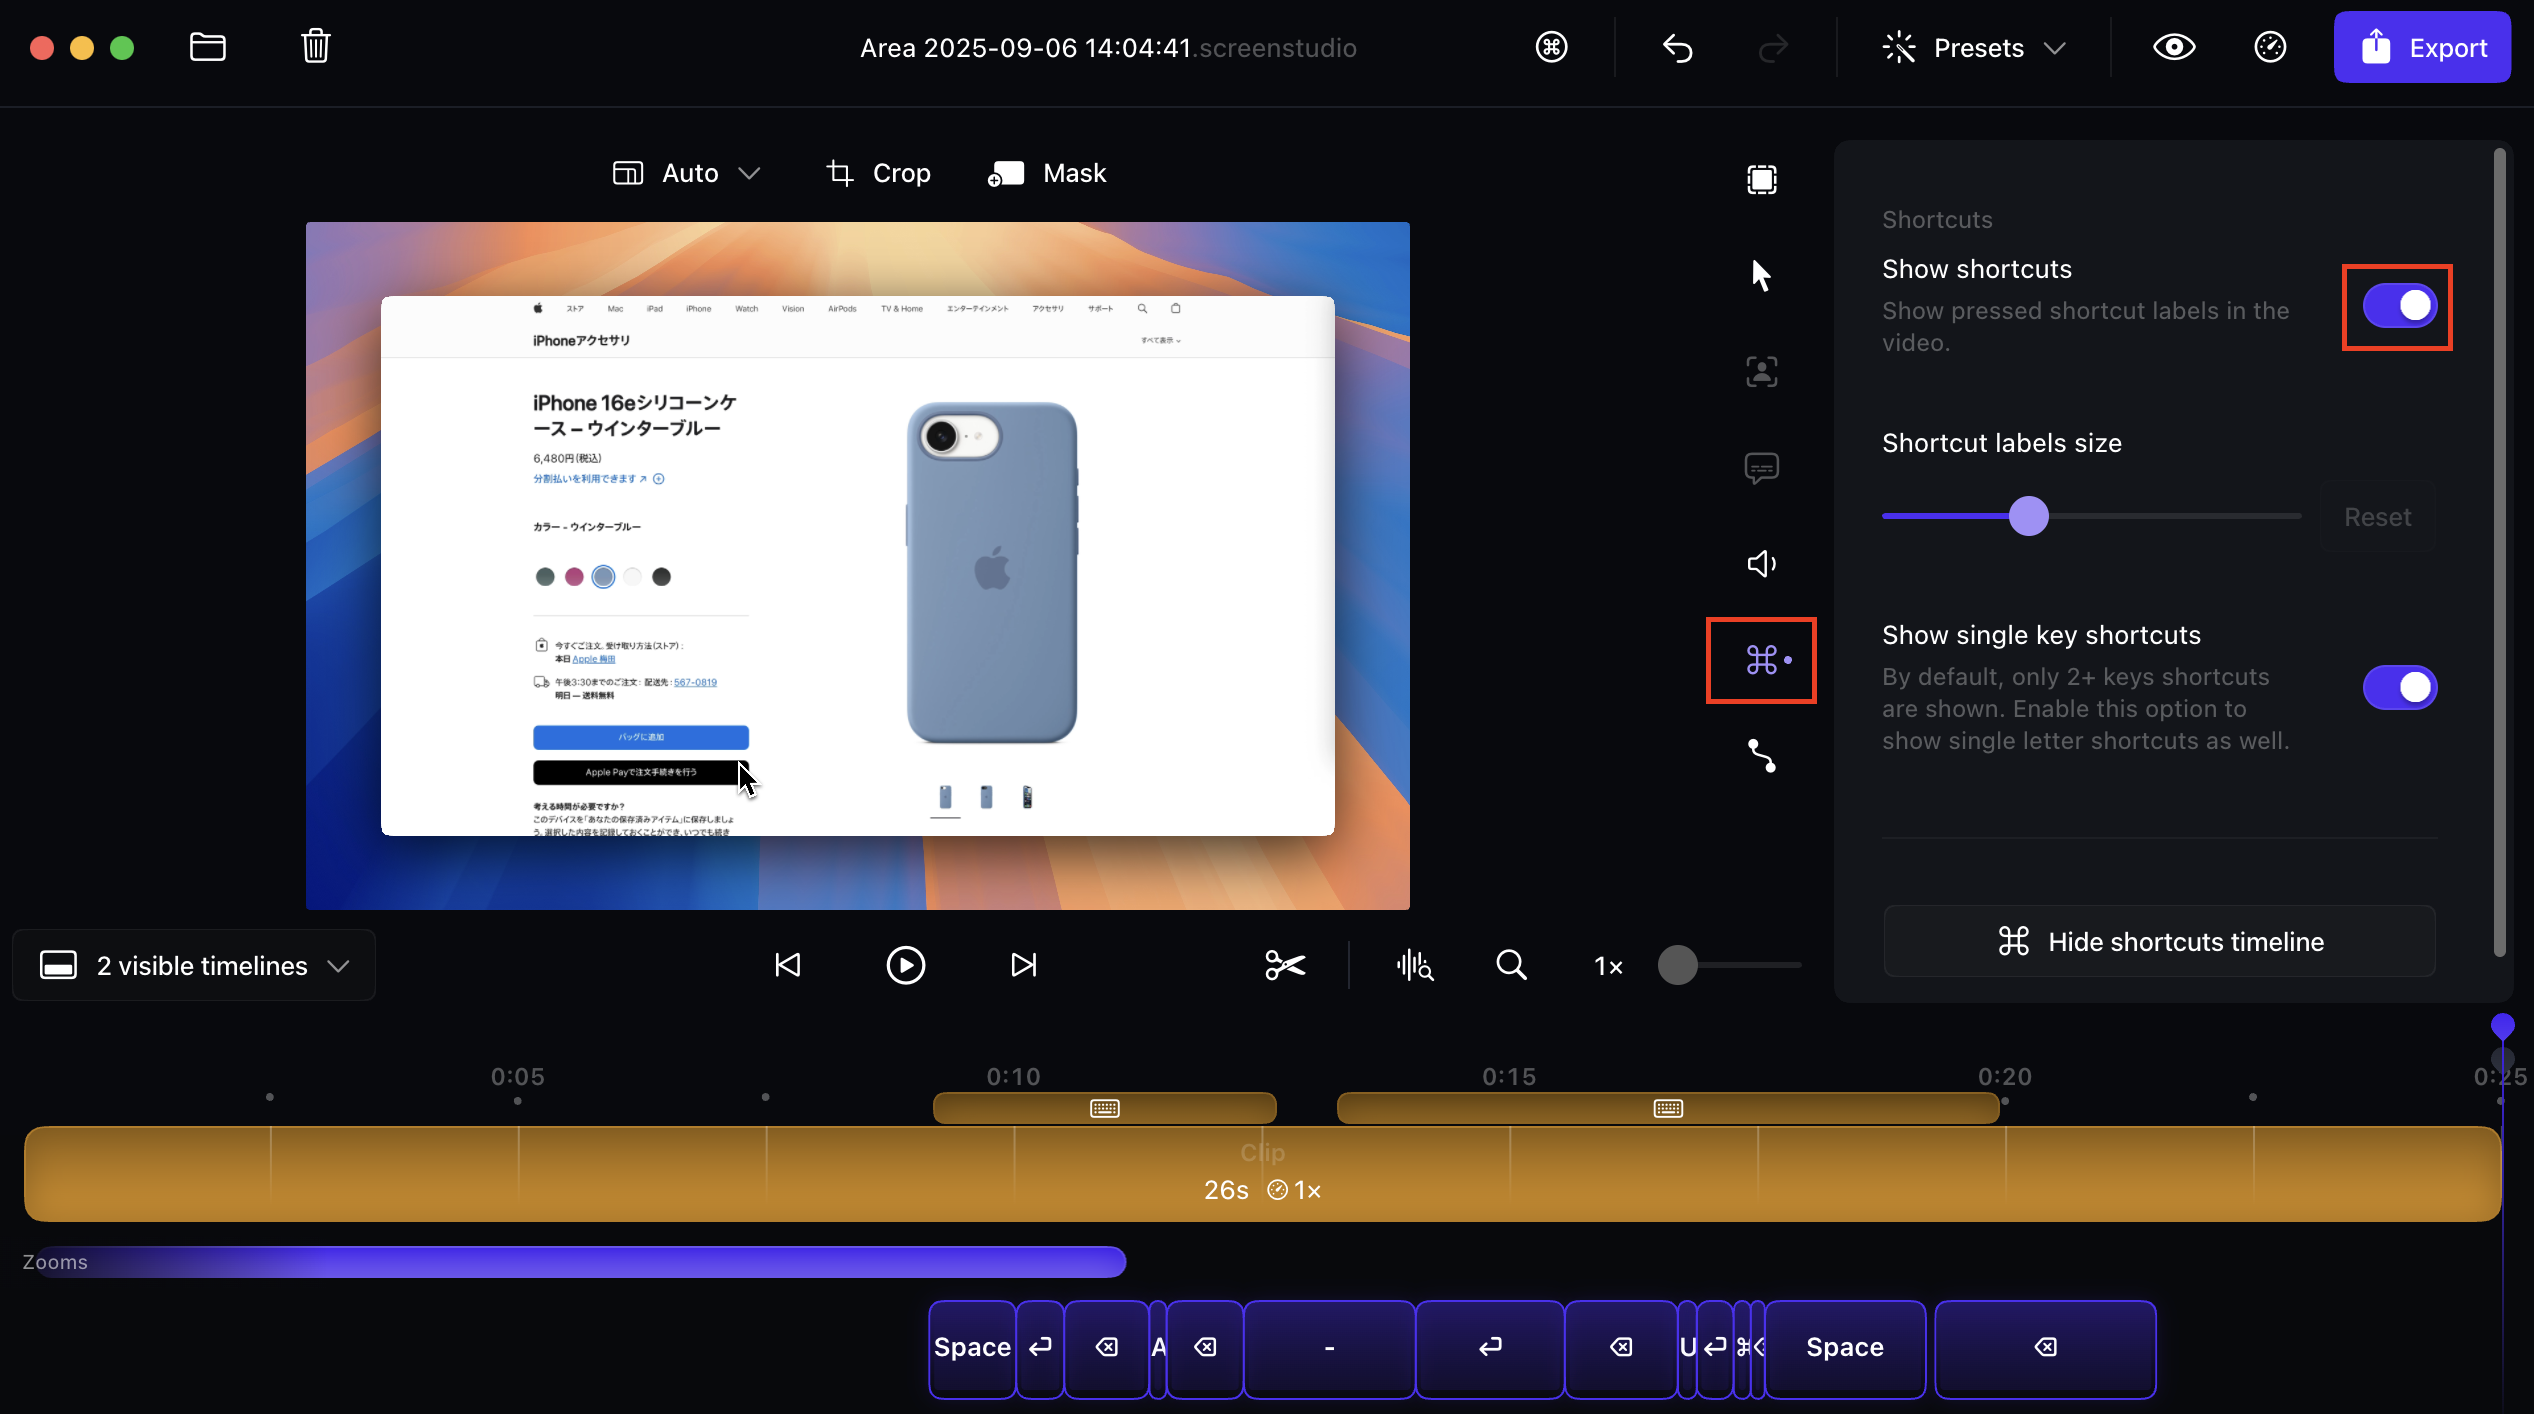
Task: Split clip with scissors tool
Action: [x=1284, y=965]
